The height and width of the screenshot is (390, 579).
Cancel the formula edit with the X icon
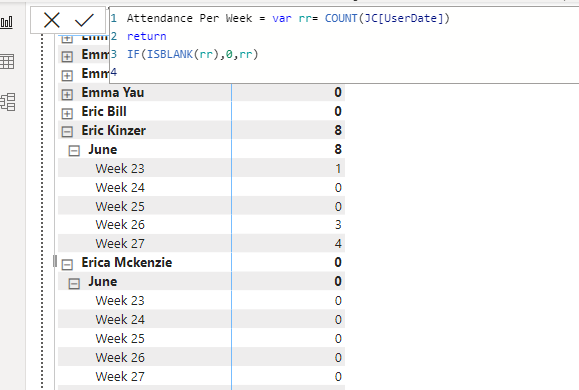52,20
